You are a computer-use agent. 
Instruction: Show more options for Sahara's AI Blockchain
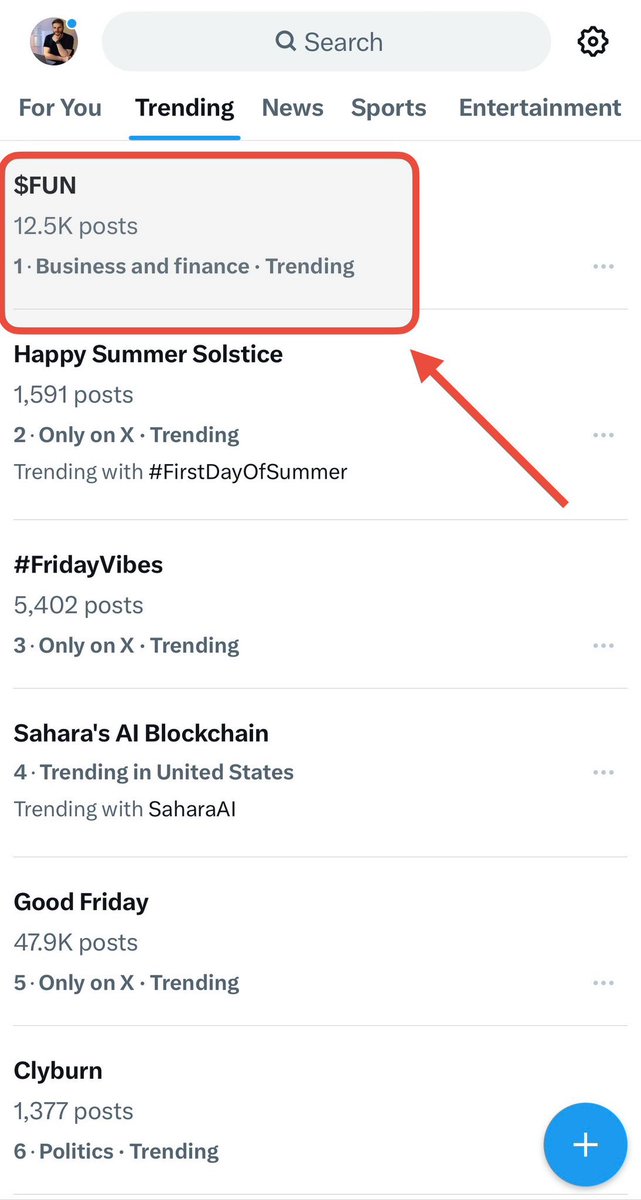click(603, 773)
